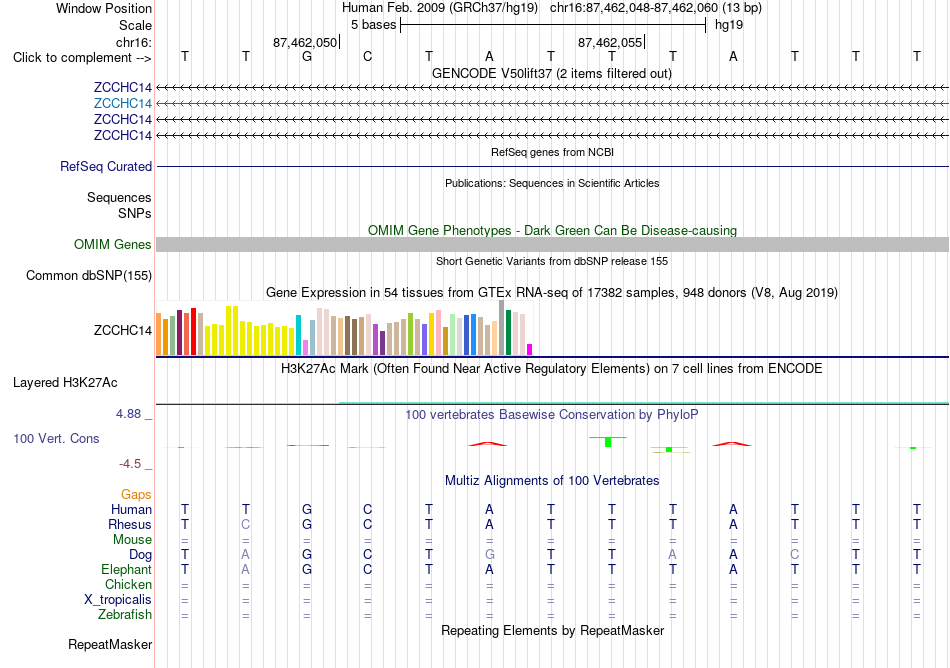Select the "chr16:" ruler label
Image resolution: width=950 pixels, height=668 pixels.
click(x=134, y=42)
